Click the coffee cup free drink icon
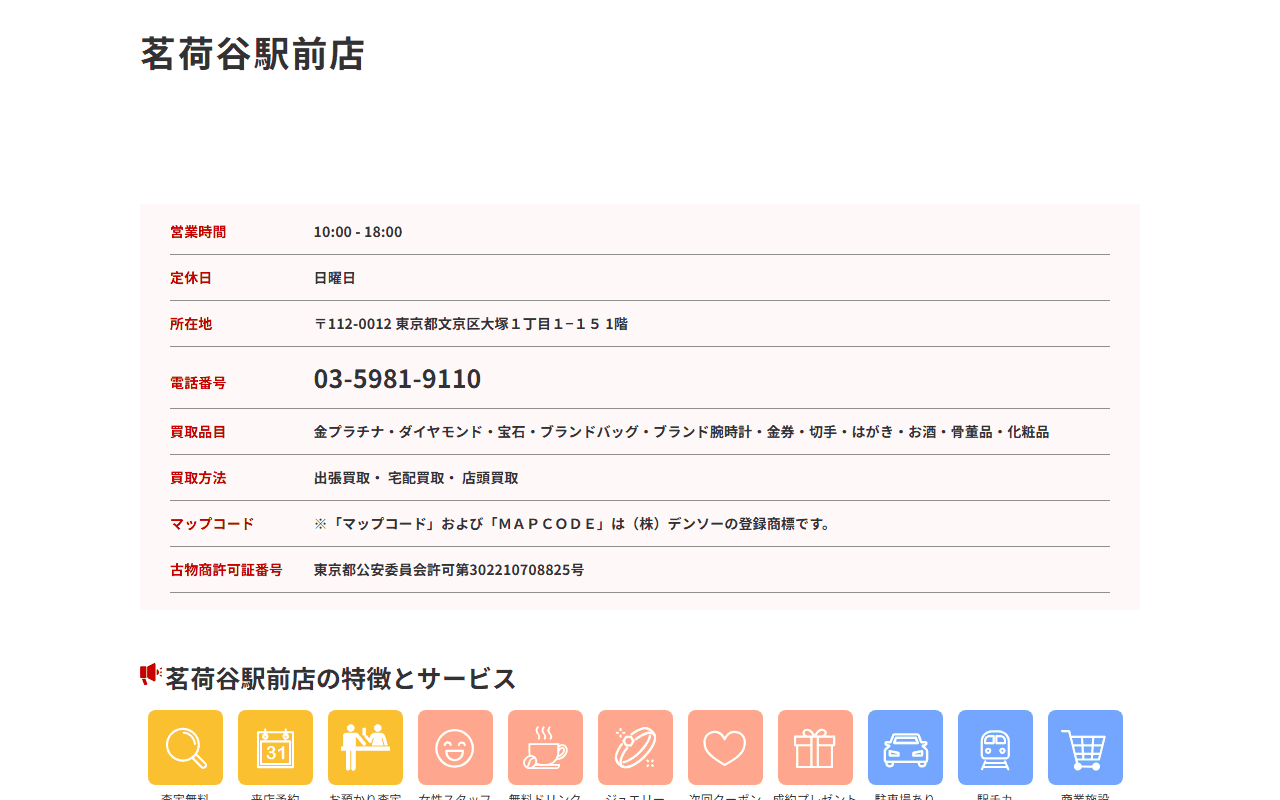 click(x=545, y=747)
